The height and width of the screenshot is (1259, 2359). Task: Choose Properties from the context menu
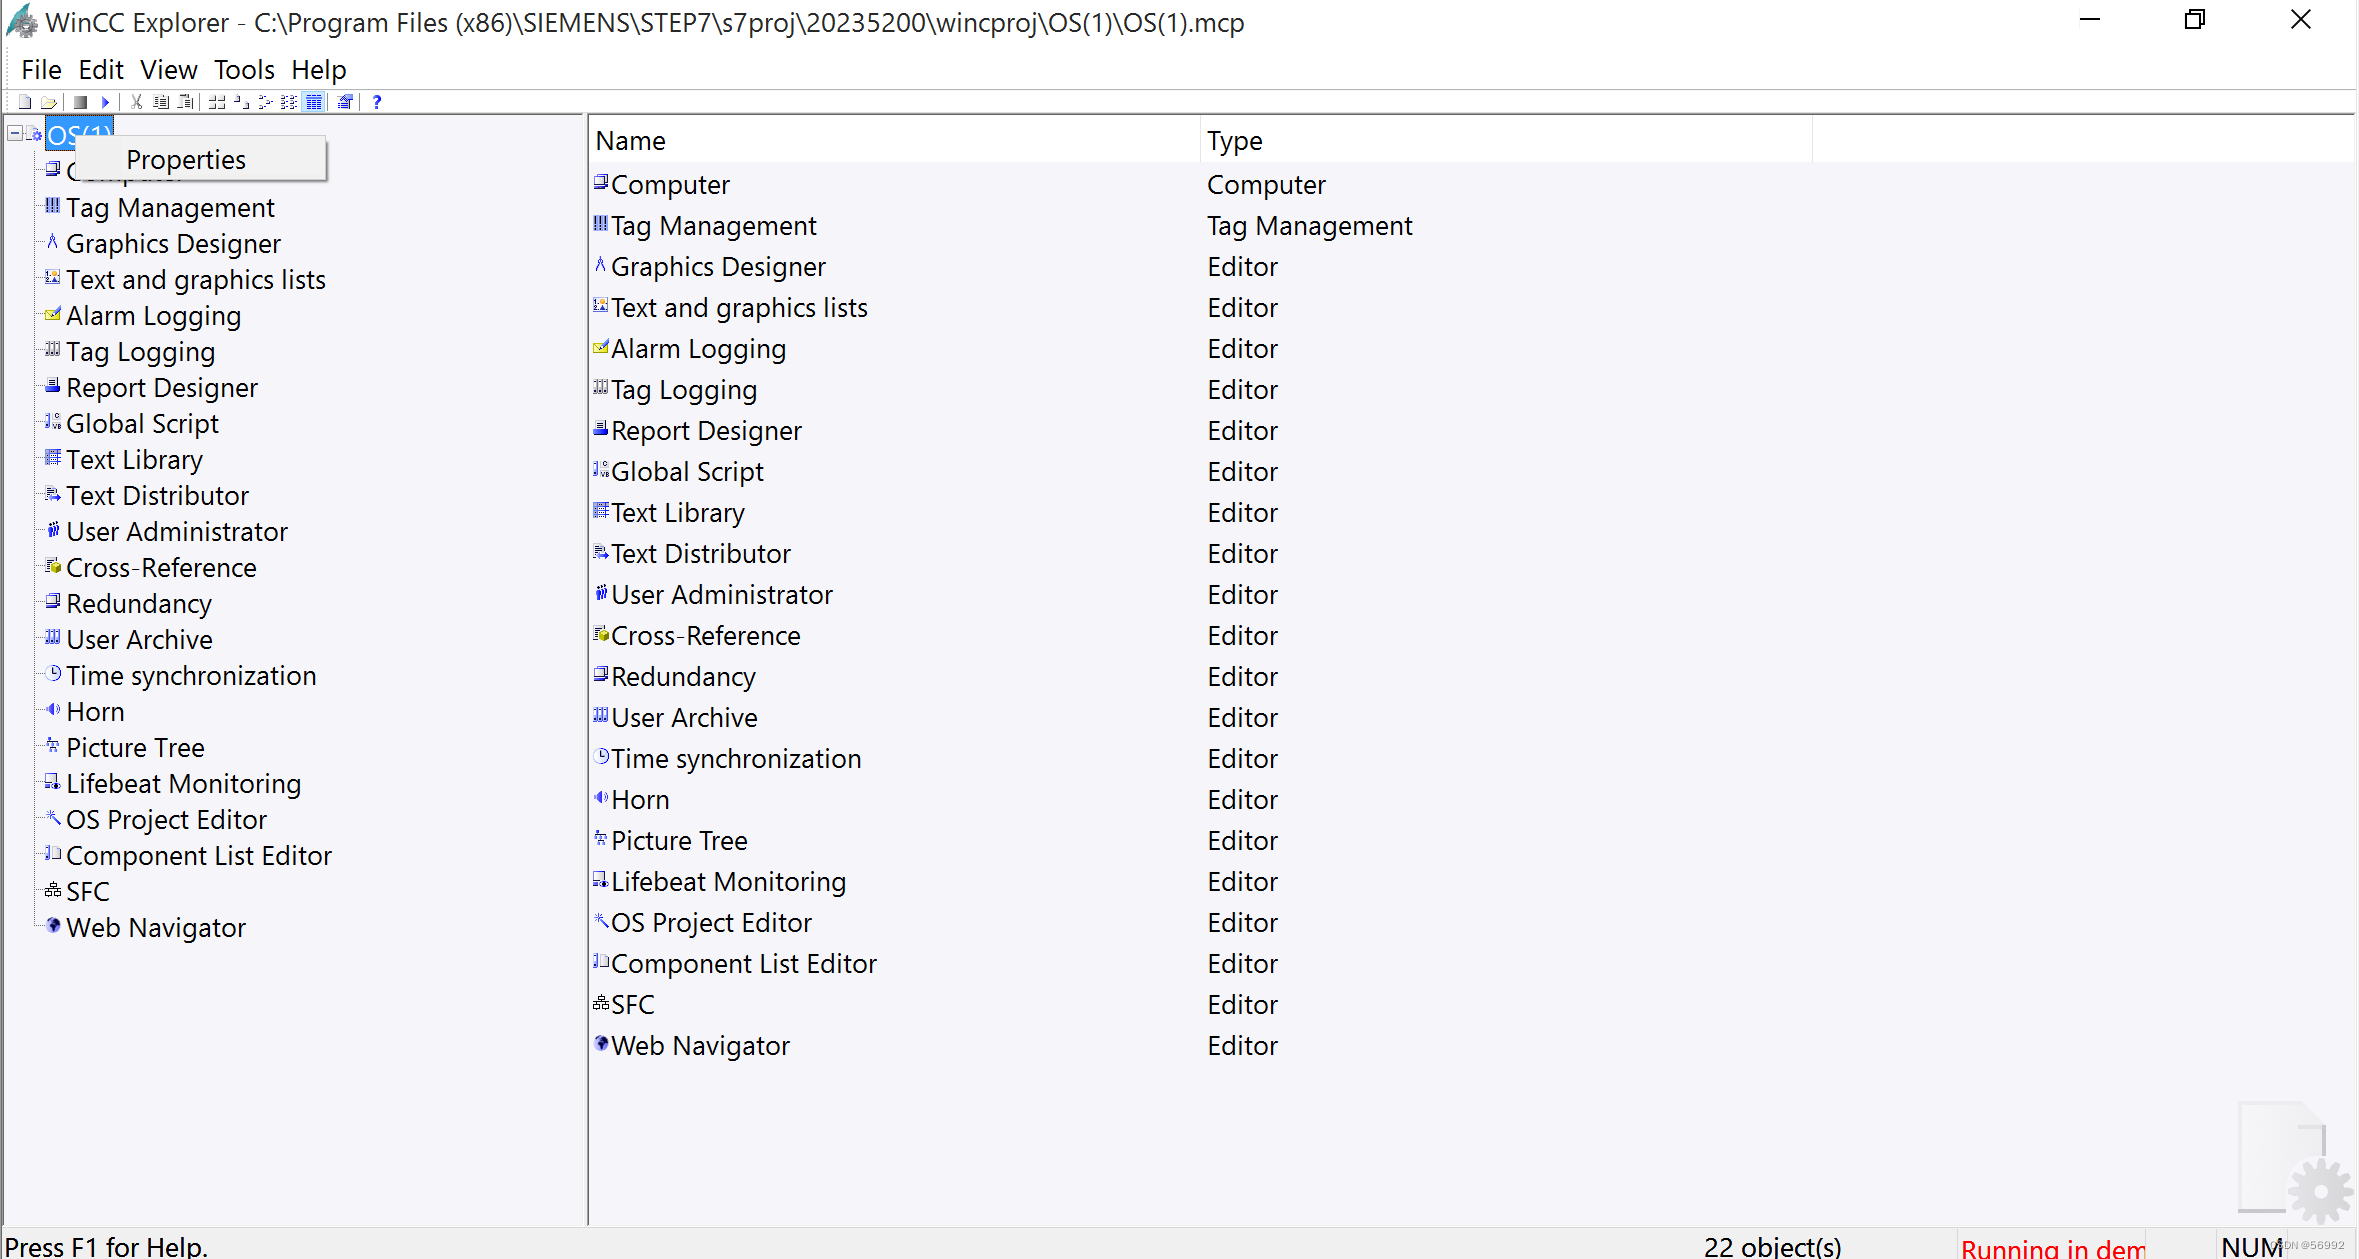point(186,159)
